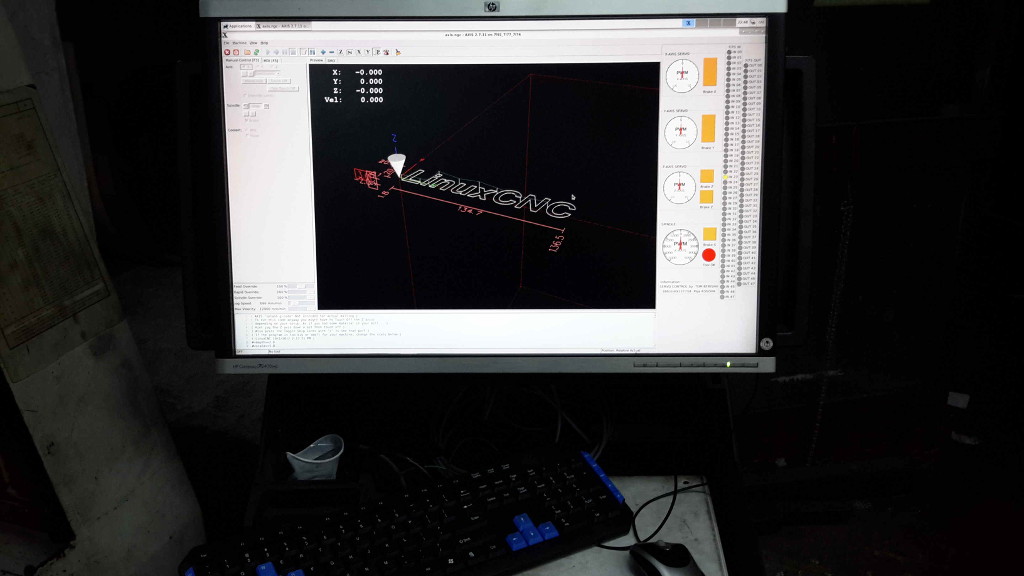Viewport: 1024px width, 576px height.
Task: Click the Step program toolbar icon
Action: click(276, 52)
